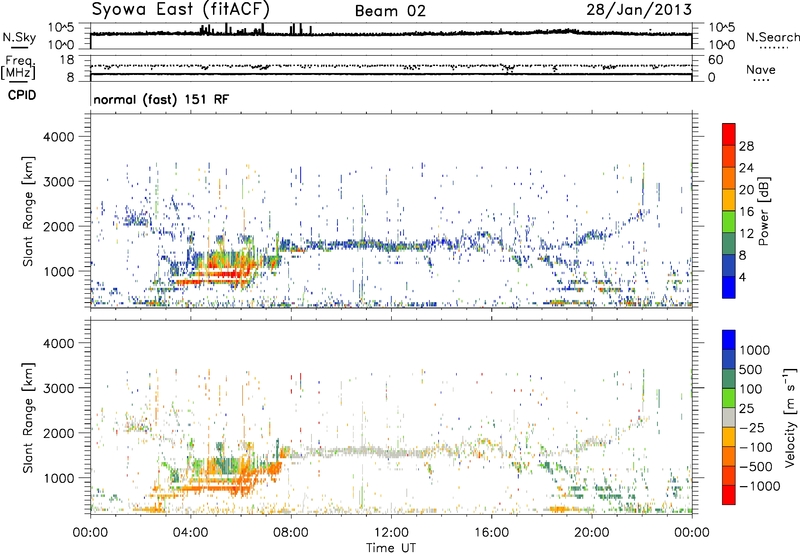Image resolution: width=800 pixels, height=554 pixels.
Task: Click the '04:00' time axis tick label
Action: pyautogui.click(x=190, y=533)
